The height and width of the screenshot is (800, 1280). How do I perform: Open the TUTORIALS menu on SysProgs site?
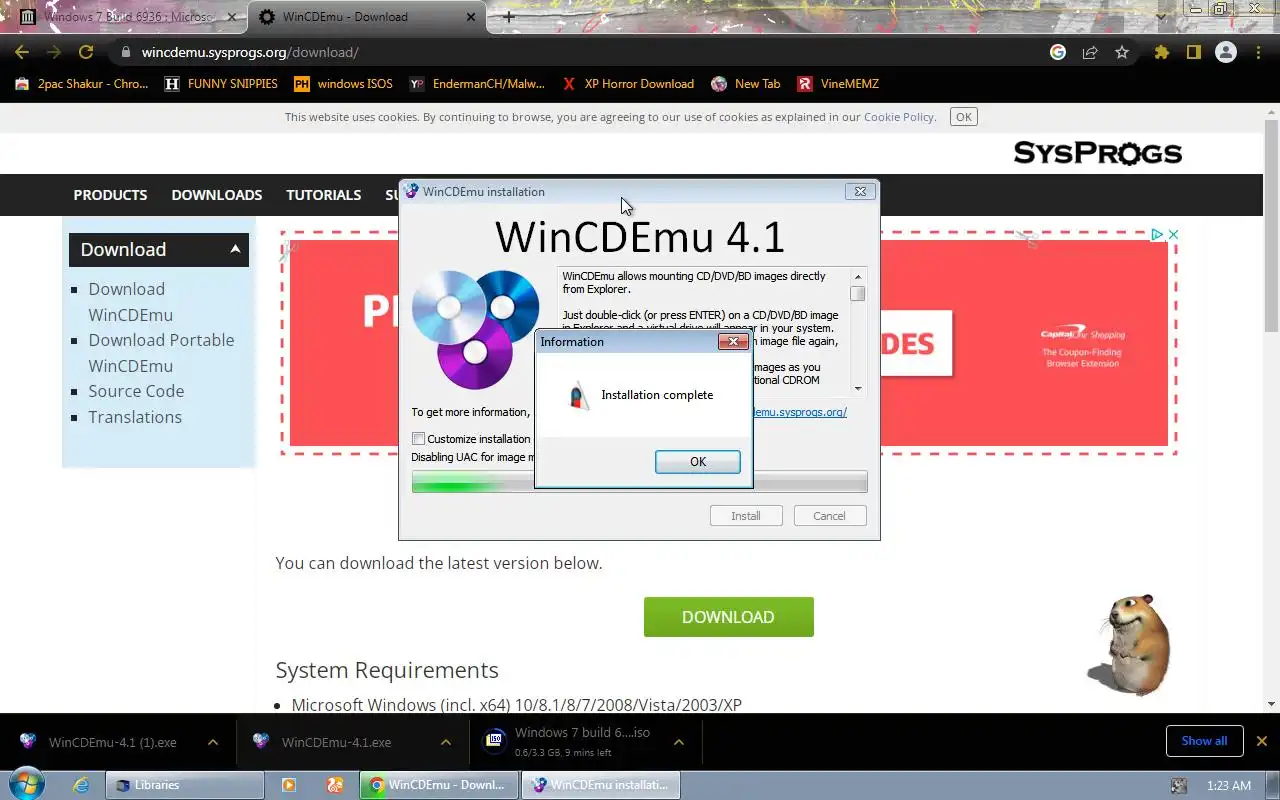324,195
